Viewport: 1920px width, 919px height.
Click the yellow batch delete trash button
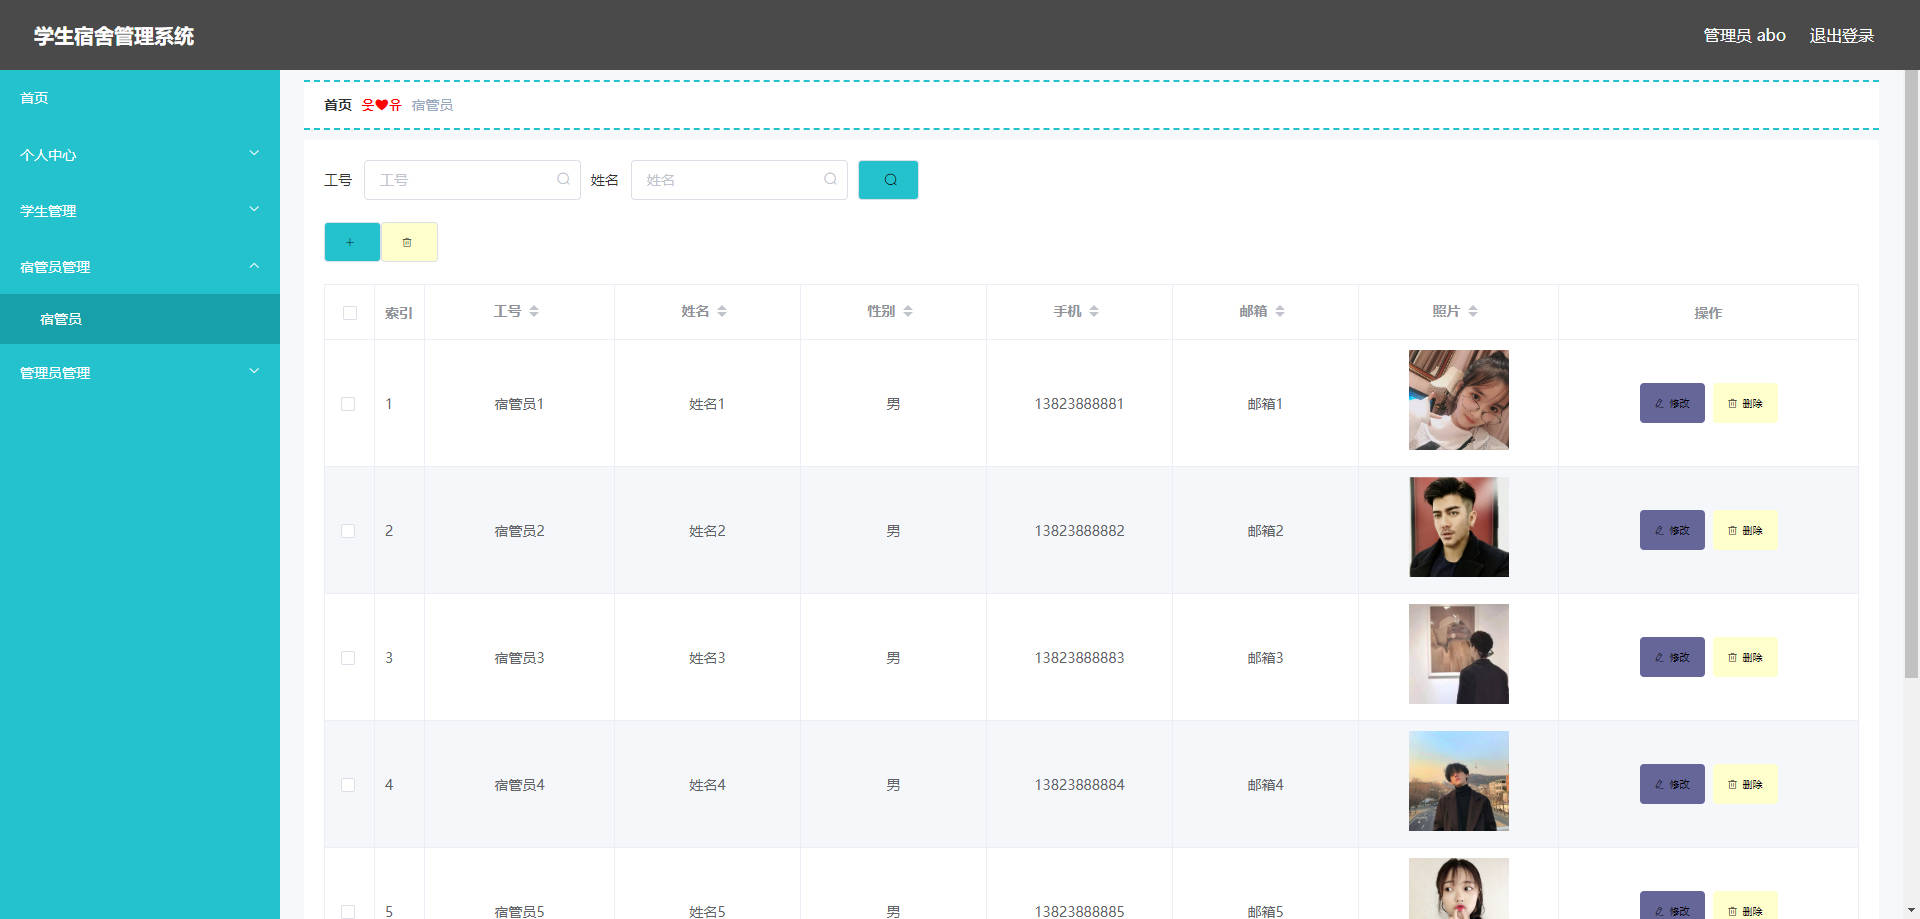409,242
